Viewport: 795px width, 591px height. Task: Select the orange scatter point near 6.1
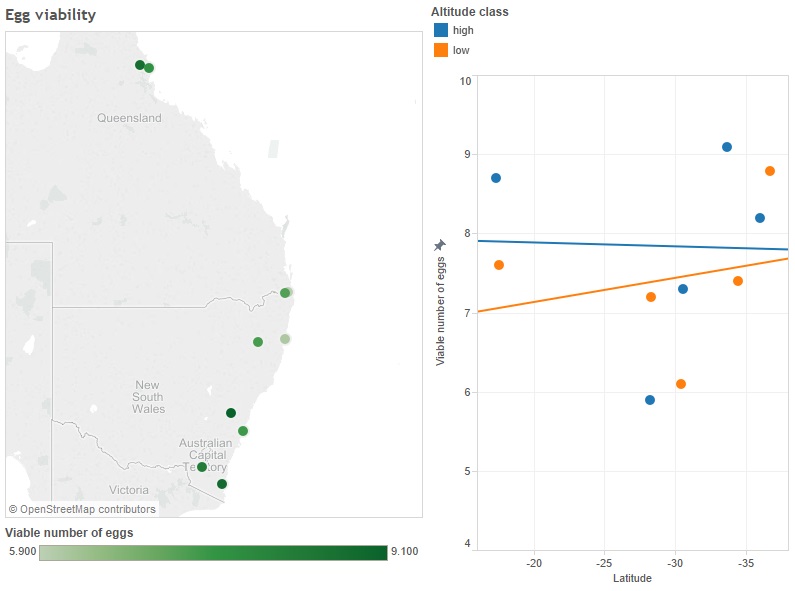point(681,384)
